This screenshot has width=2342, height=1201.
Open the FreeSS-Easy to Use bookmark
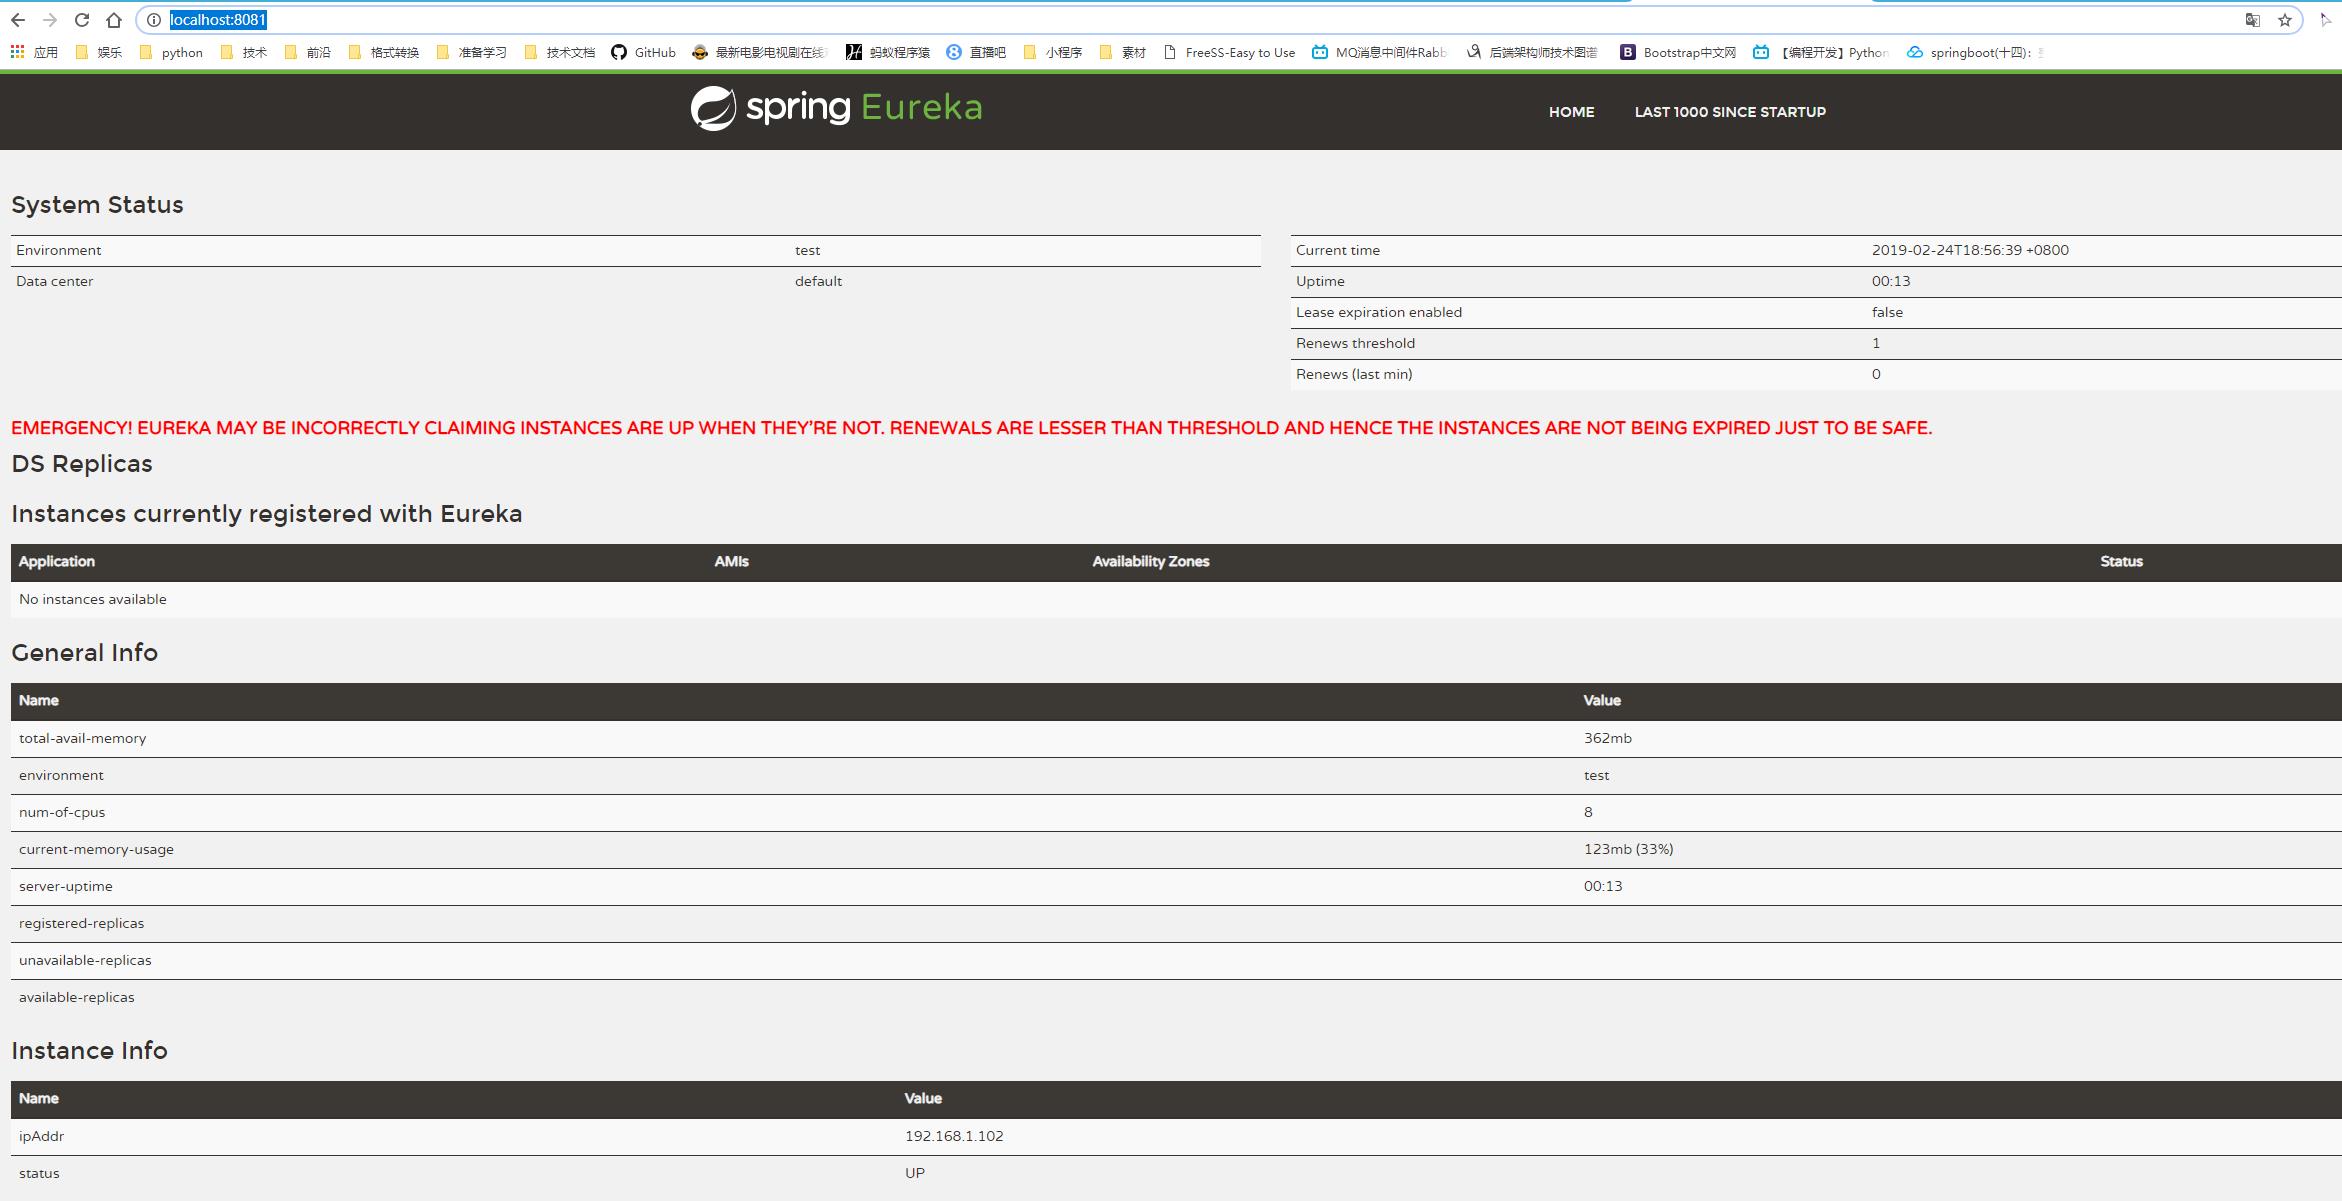click(1229, 52)
